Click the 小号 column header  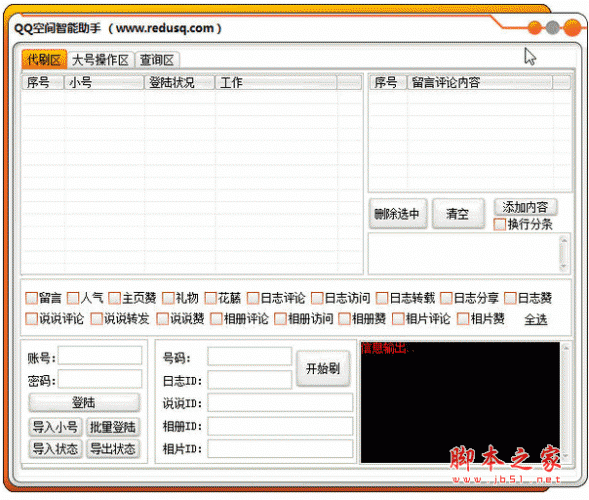point(104,82)
